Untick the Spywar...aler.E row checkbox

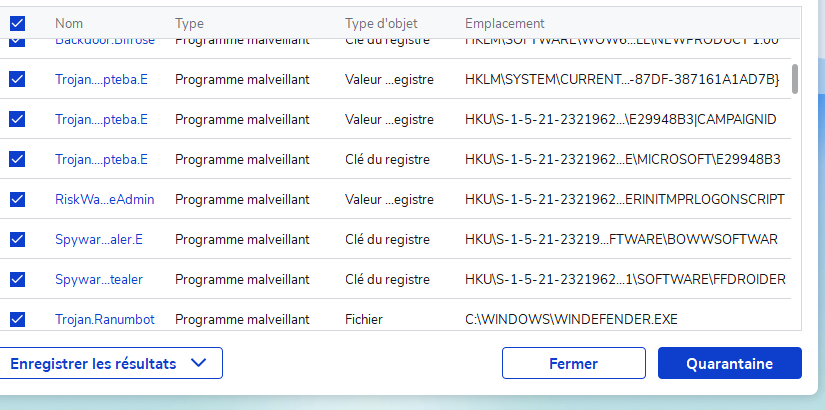pos(17,239)
